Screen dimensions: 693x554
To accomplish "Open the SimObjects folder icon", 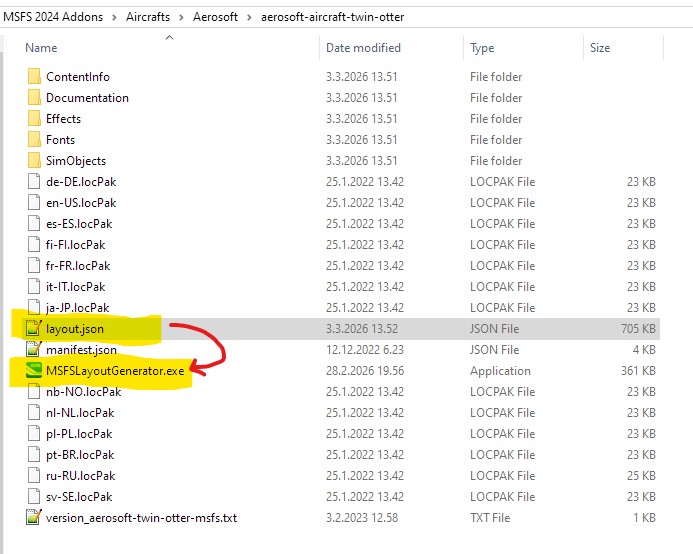I will tap(34, 161).
